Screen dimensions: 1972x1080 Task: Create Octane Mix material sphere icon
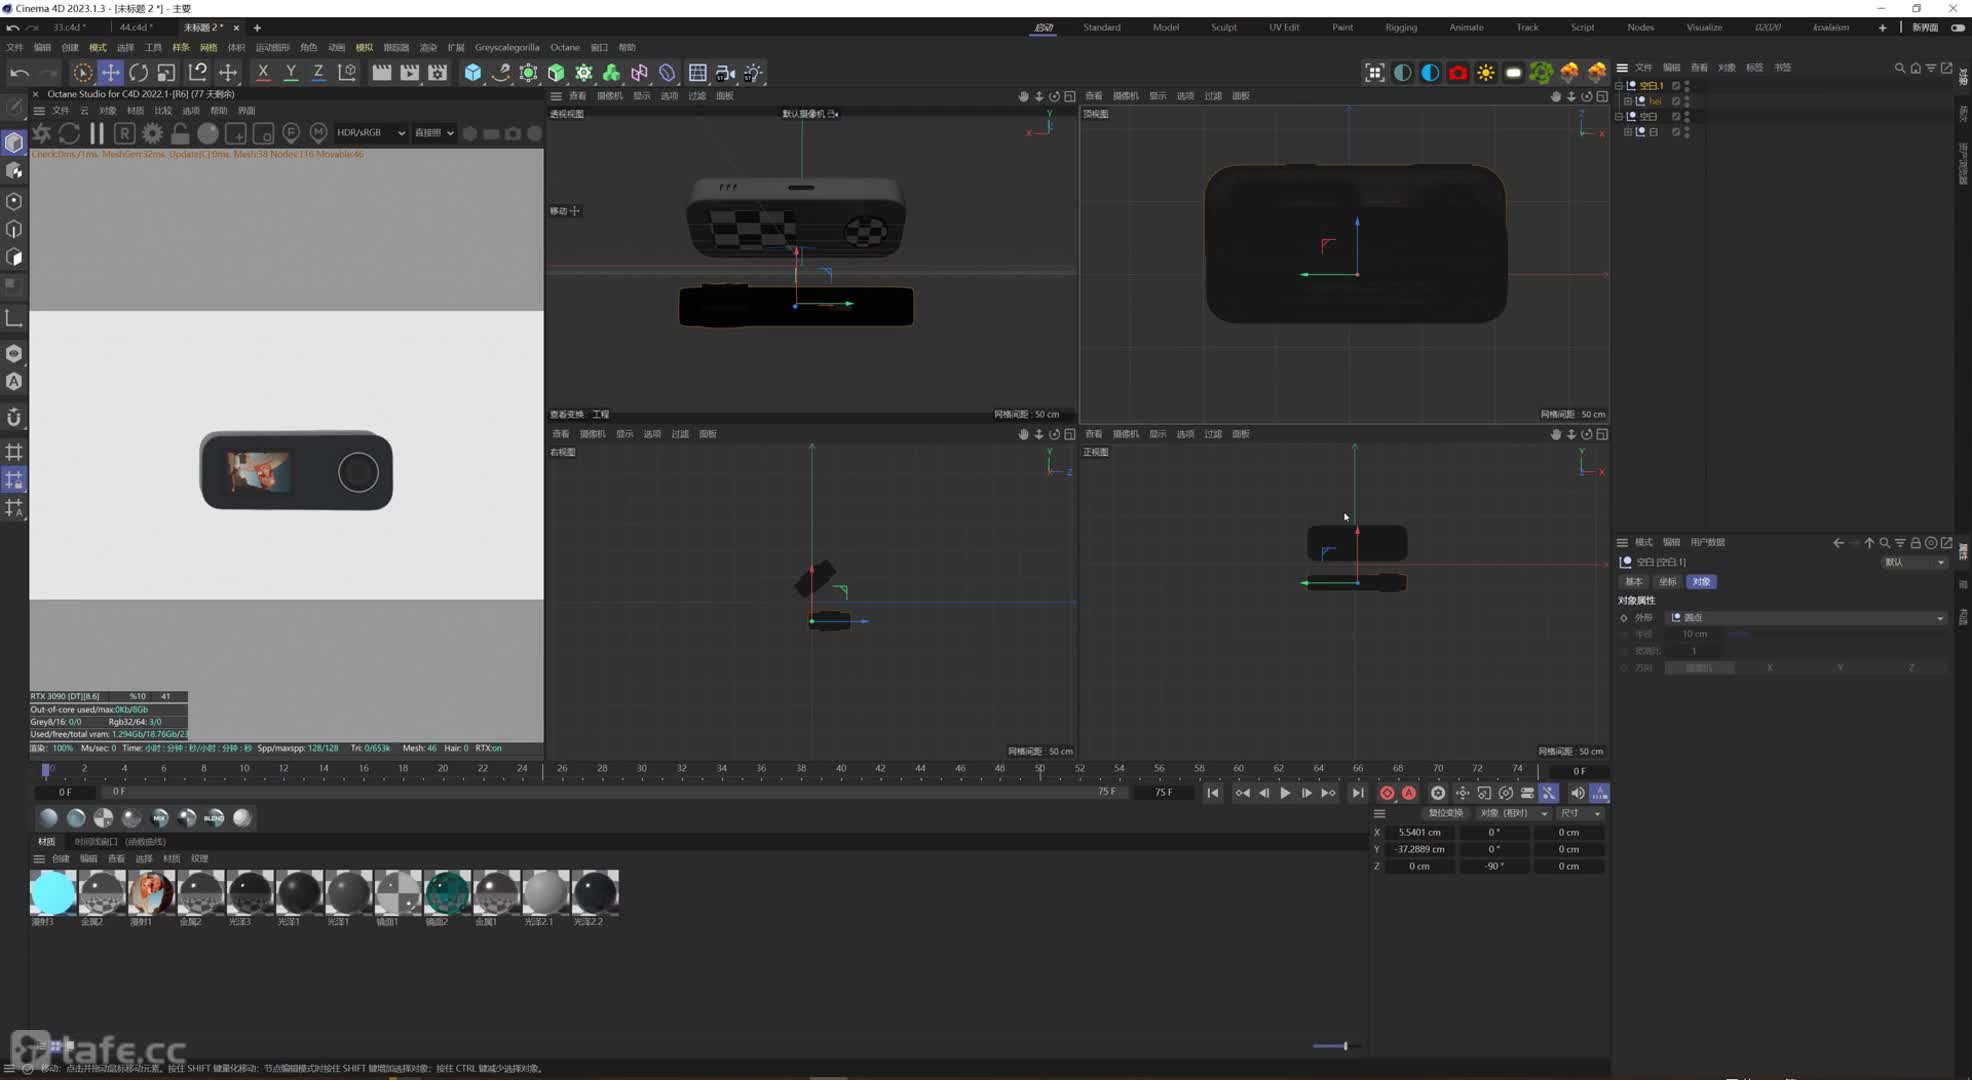tap(159, 818)
